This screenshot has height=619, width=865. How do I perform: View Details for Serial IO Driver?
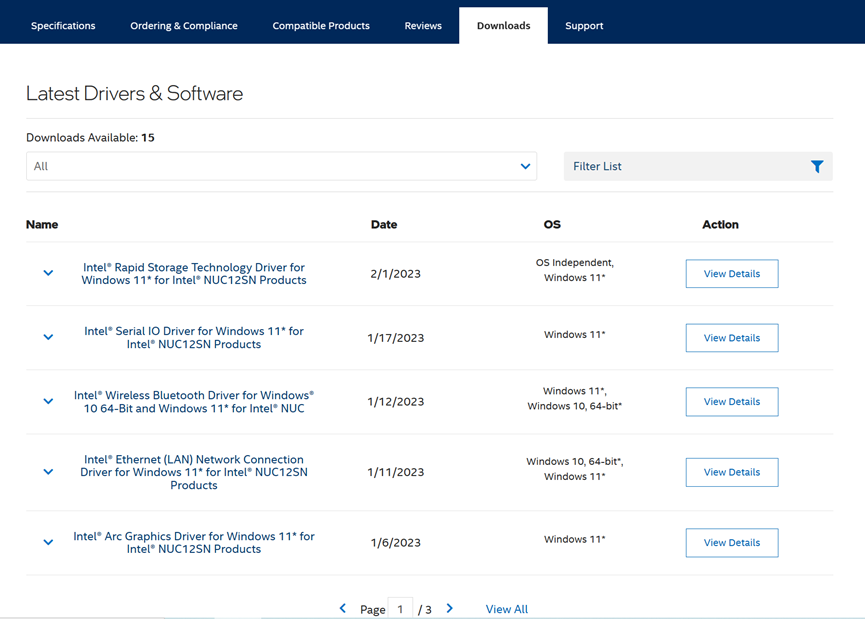pos(732,338)
